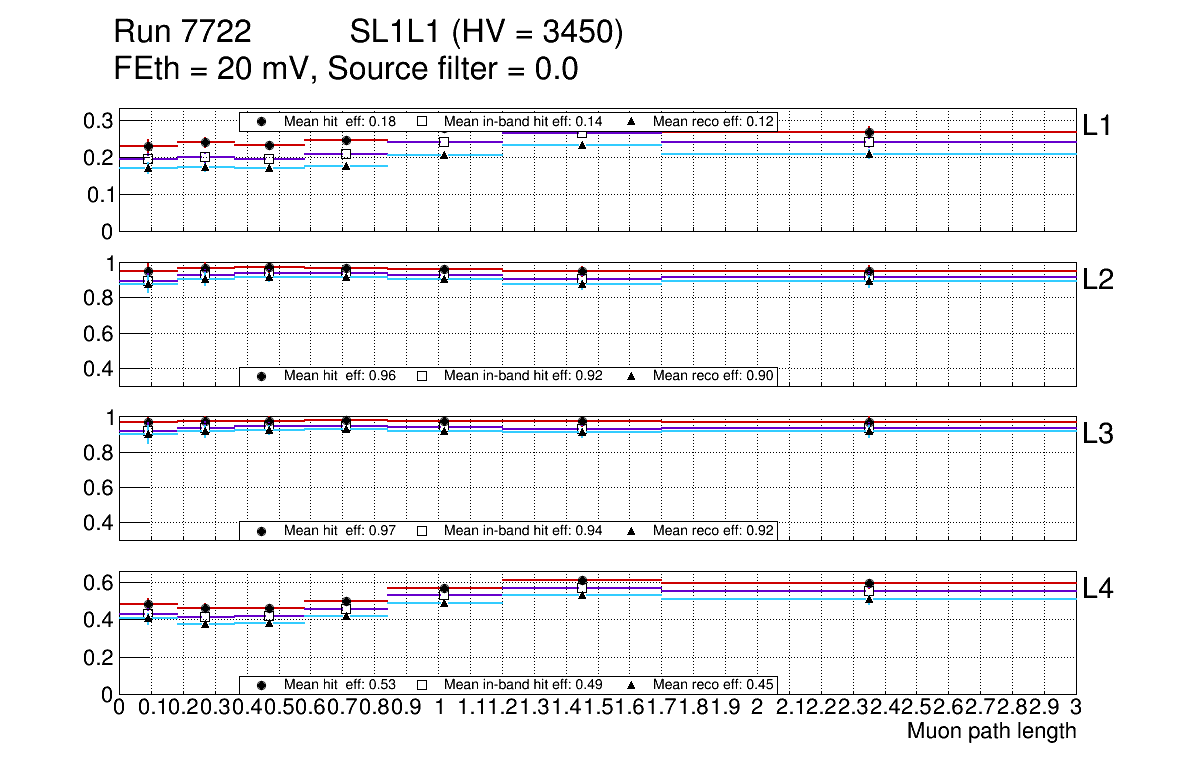Select the L4 panel label

click(x=1098, y=589)
